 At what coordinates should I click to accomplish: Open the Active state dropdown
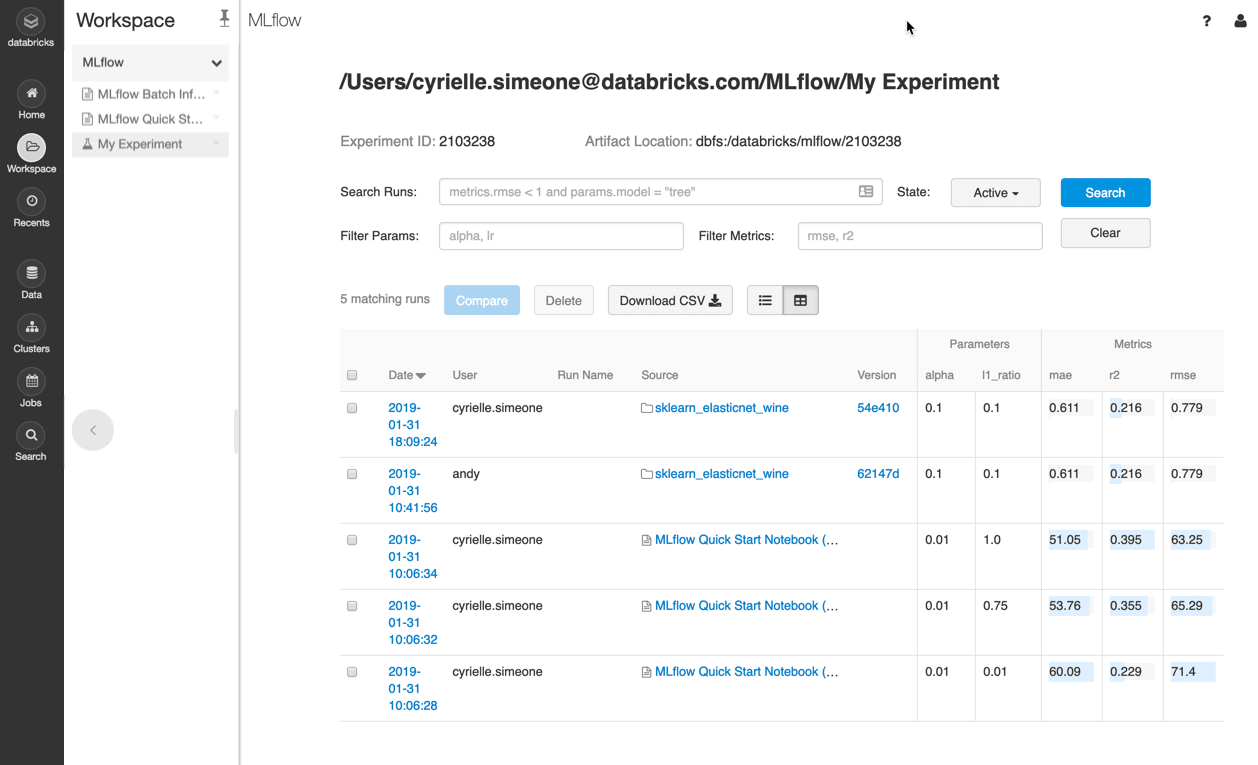click(x=995, y=192)
